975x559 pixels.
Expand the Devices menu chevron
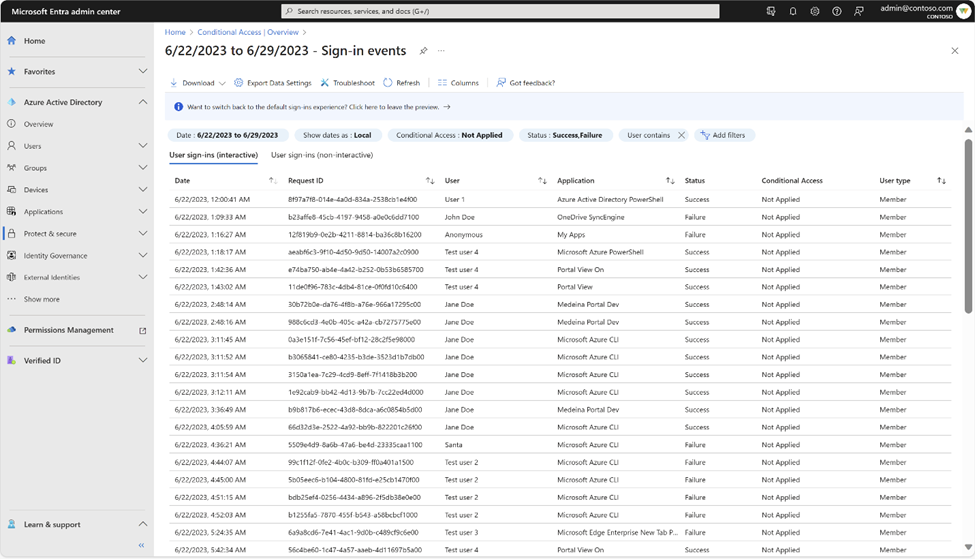point(142,190)
